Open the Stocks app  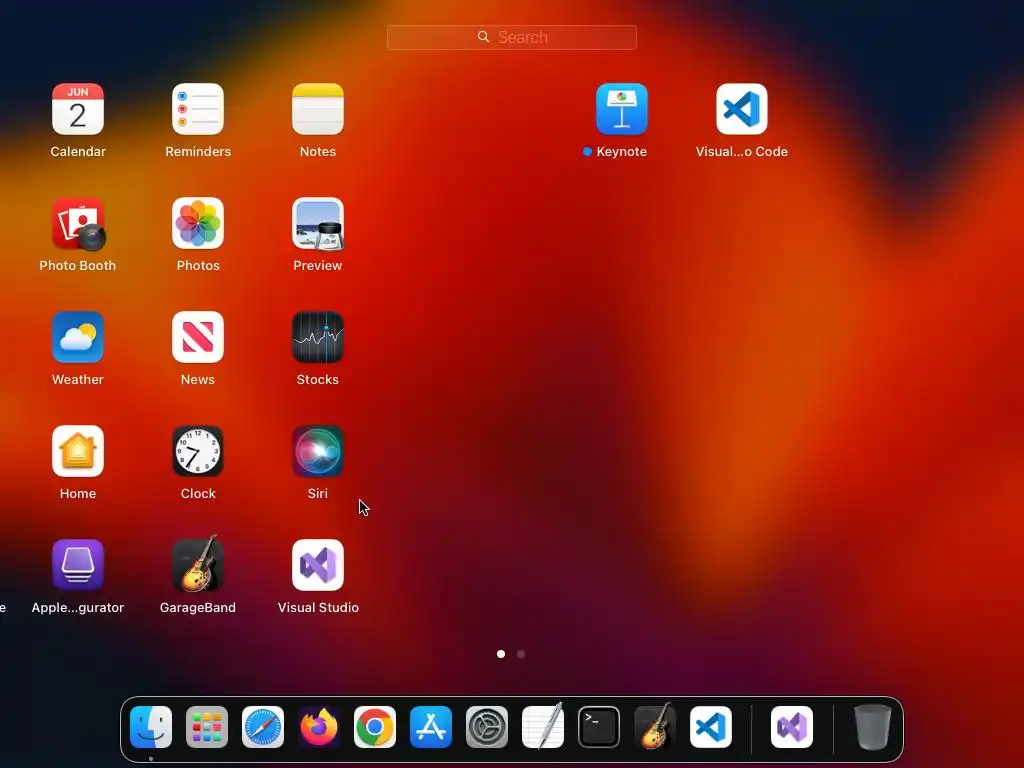318,337
